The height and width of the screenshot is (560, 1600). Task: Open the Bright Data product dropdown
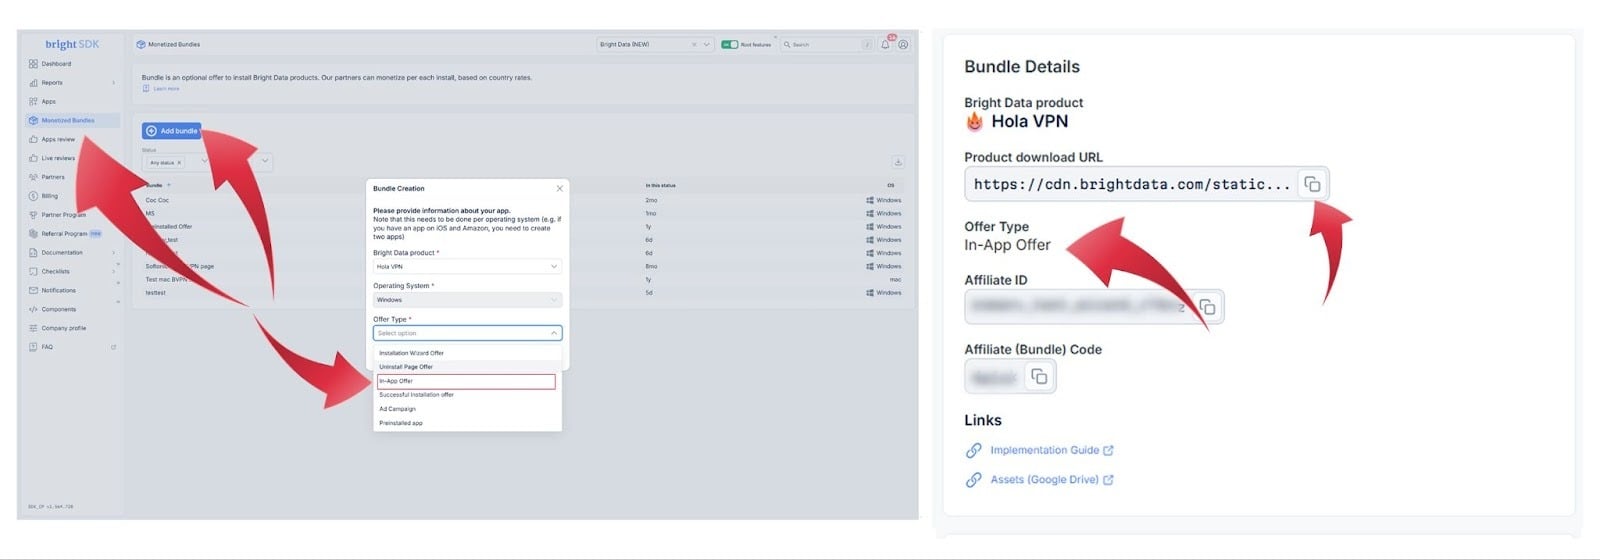(x=467, y=267)
